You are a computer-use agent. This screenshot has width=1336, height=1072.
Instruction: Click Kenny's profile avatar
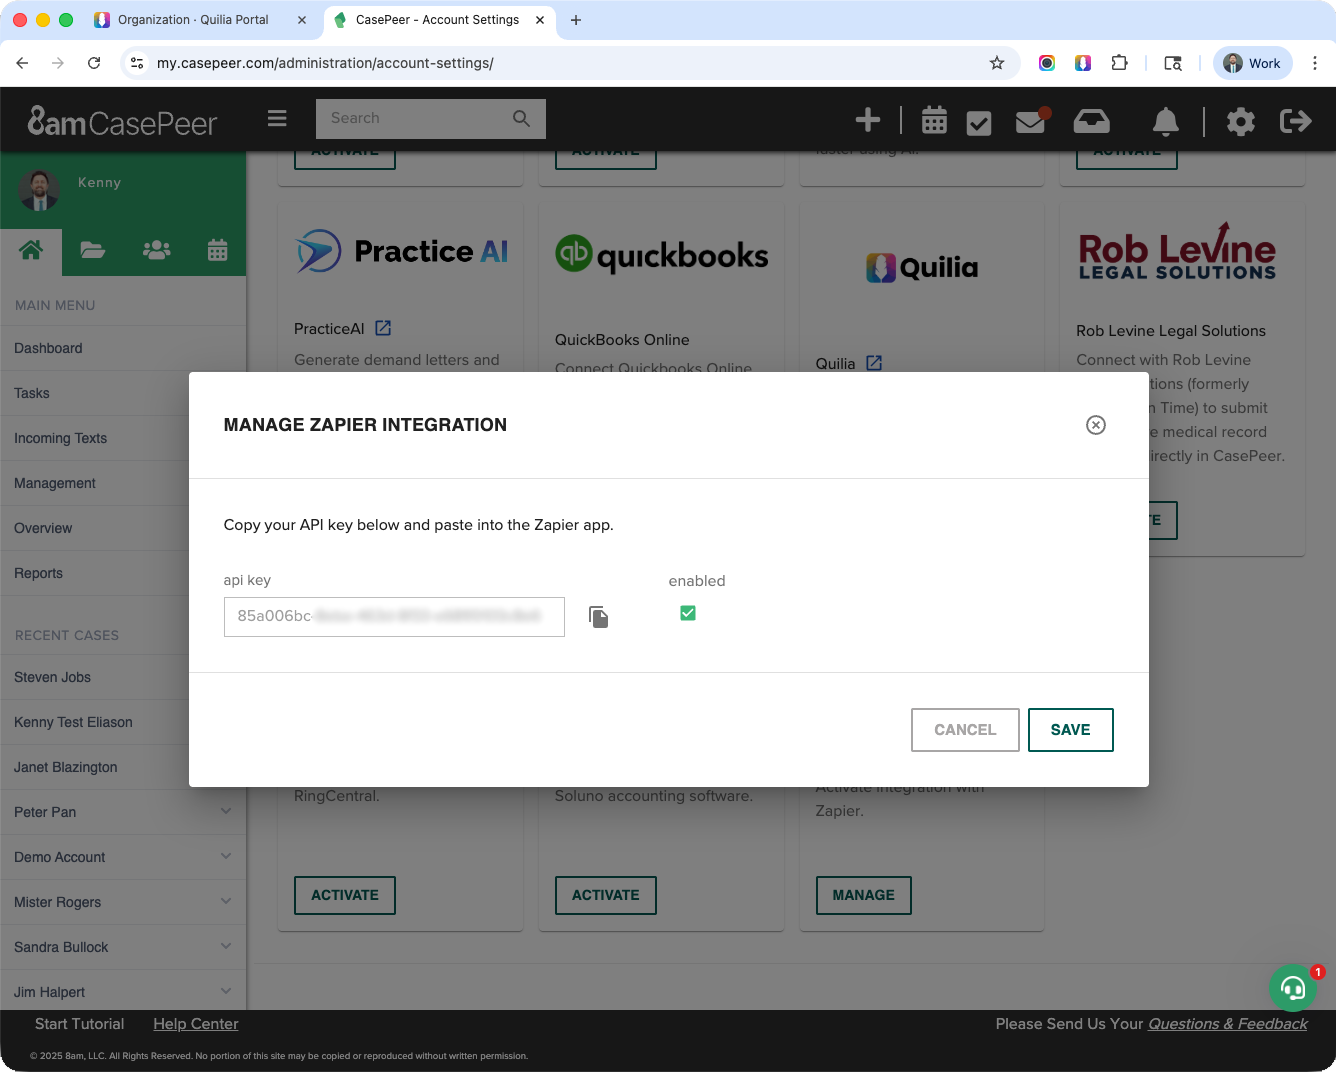[x=39, y=190]
